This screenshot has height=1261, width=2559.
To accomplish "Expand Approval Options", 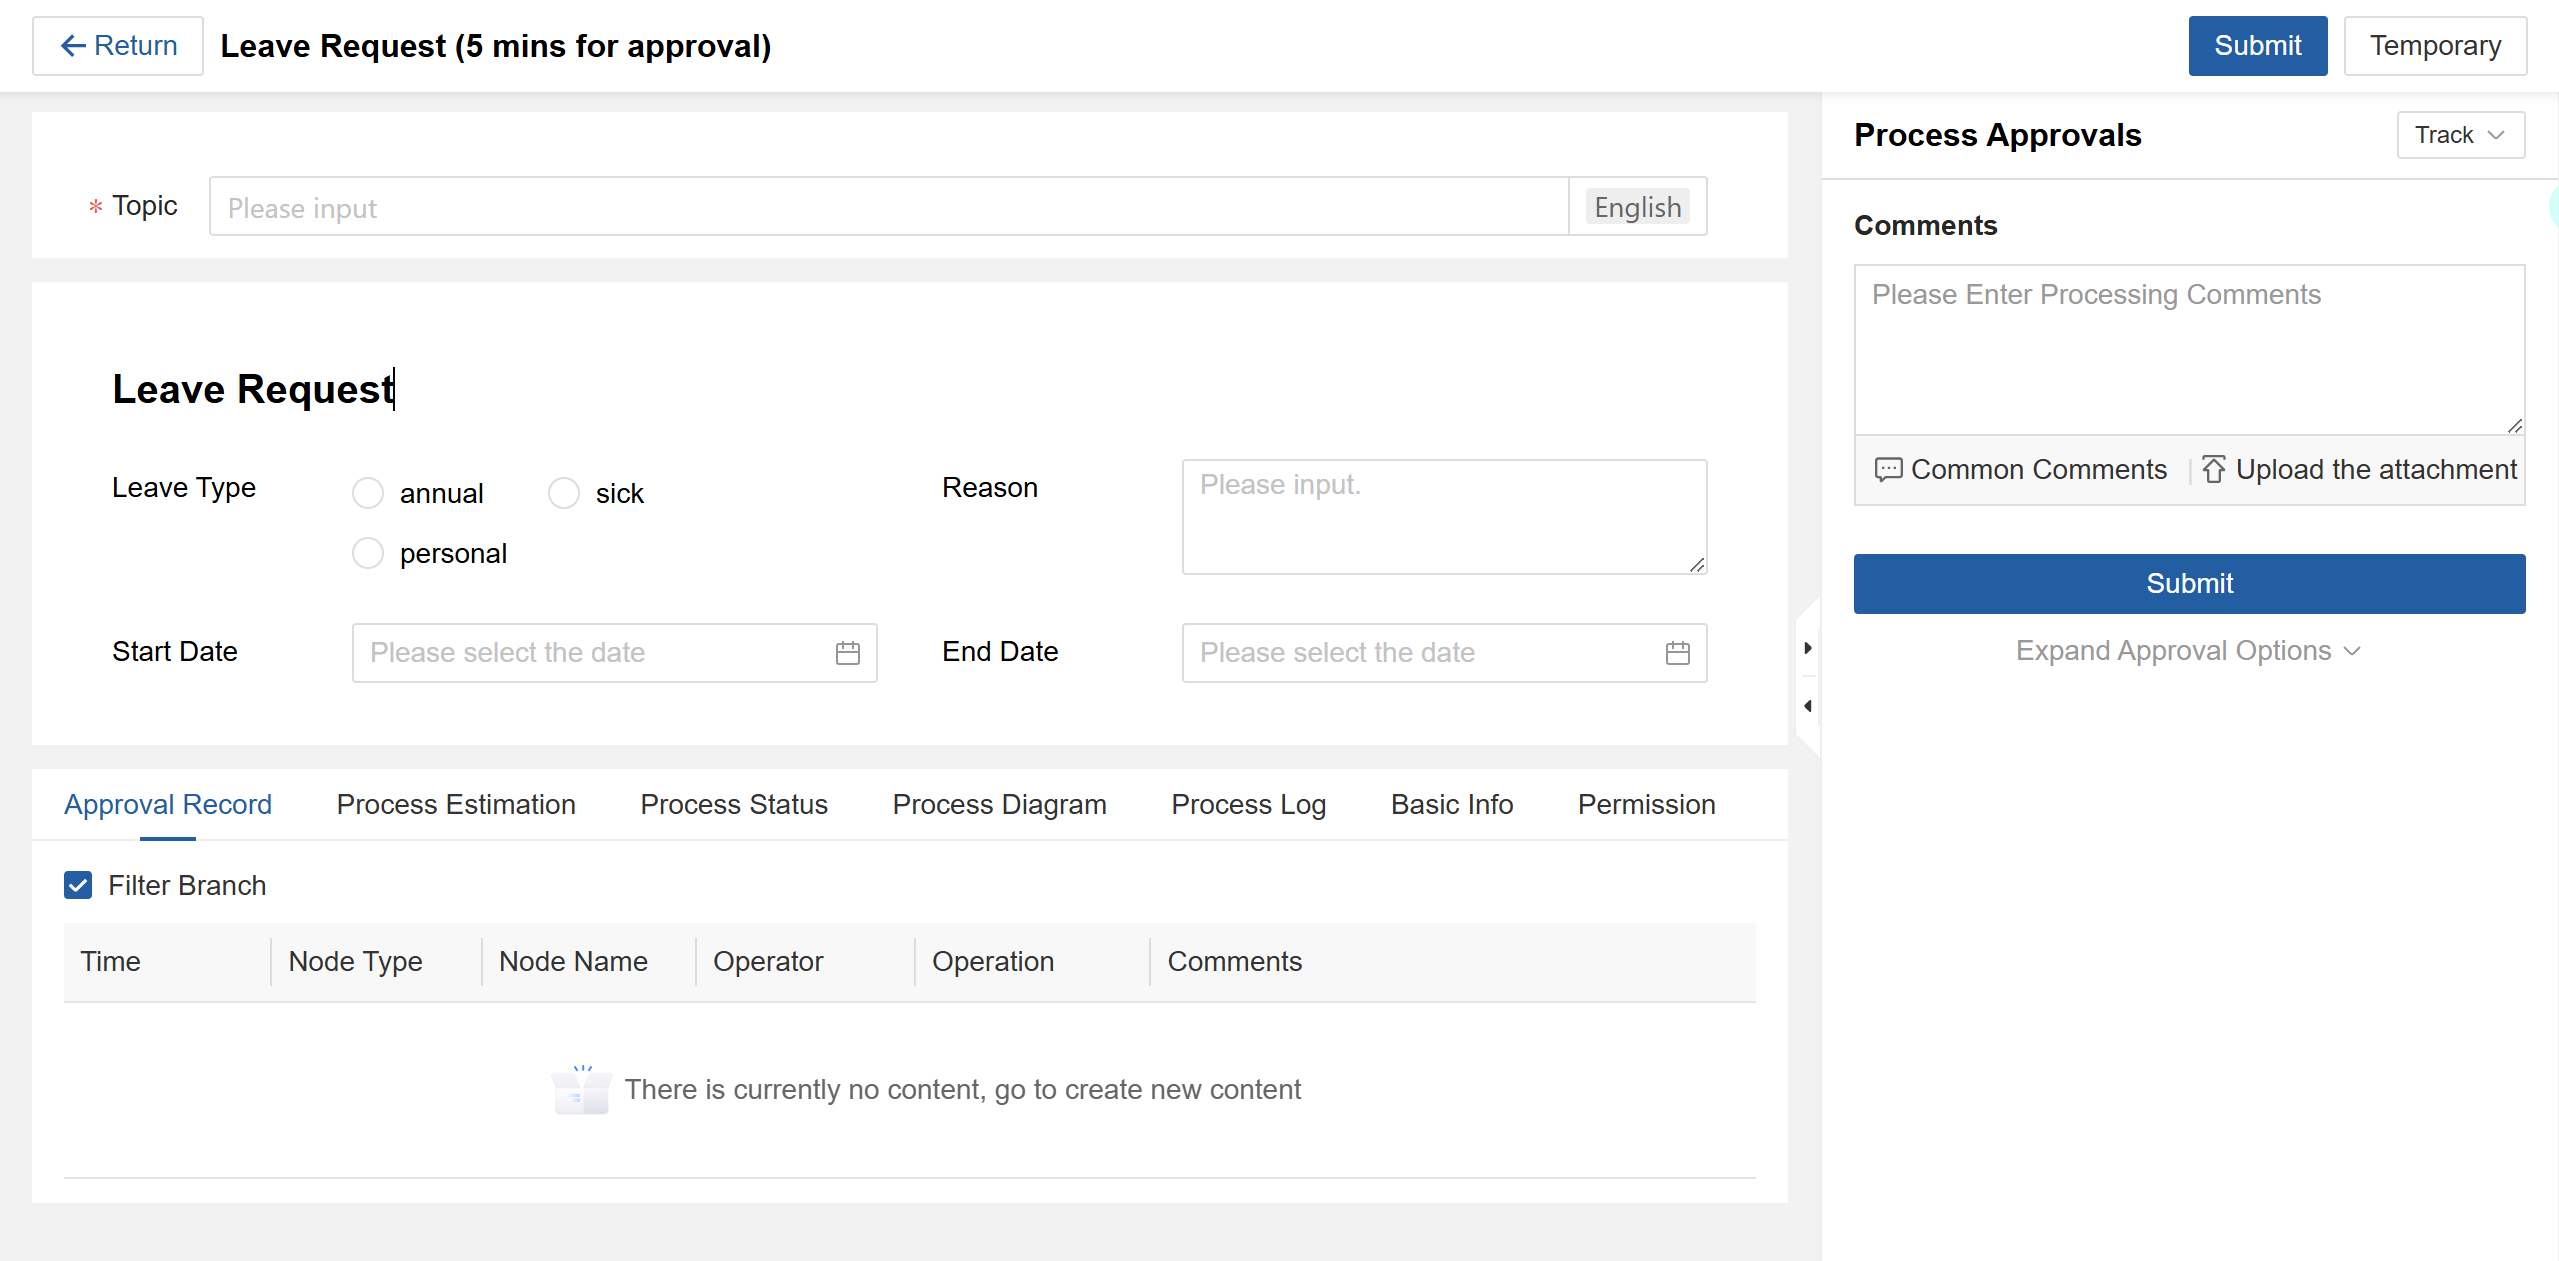I will [x=2187, y=651].
